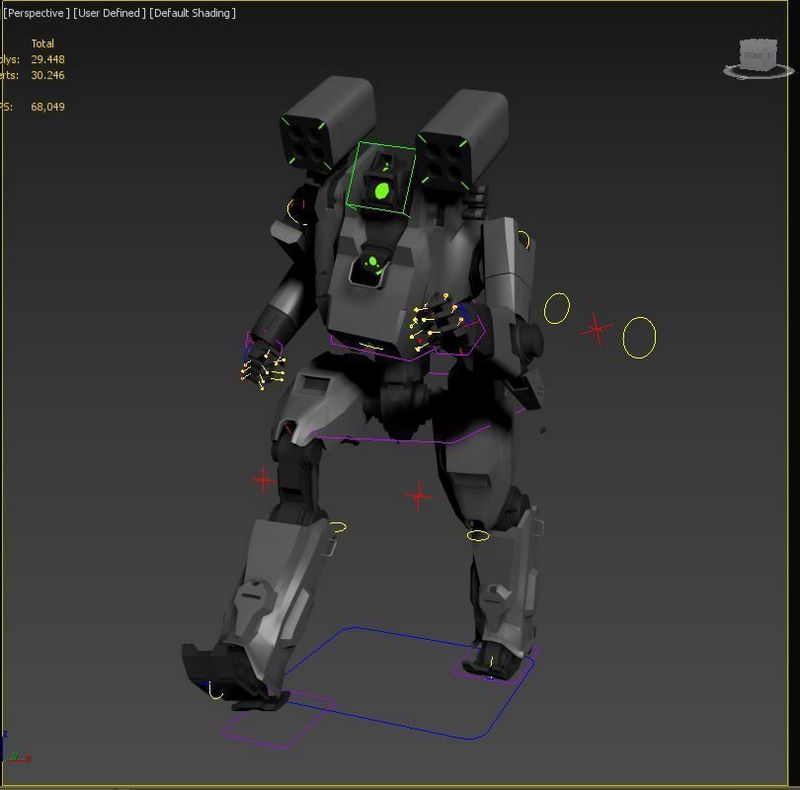Select the yellow knee ellipse on the straight leg
800x790 pixels.
479,536
